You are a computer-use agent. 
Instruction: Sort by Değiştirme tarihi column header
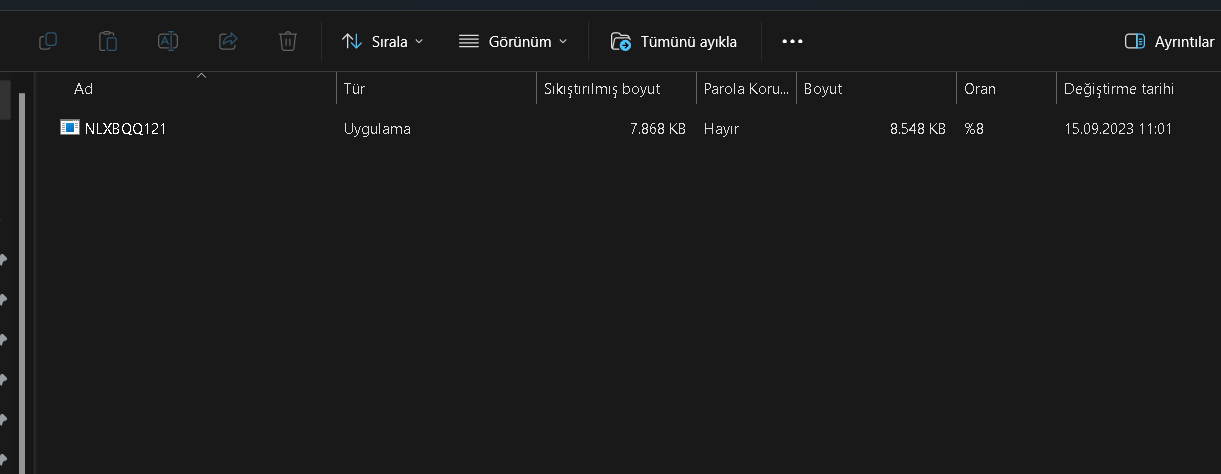(1119, 89)
